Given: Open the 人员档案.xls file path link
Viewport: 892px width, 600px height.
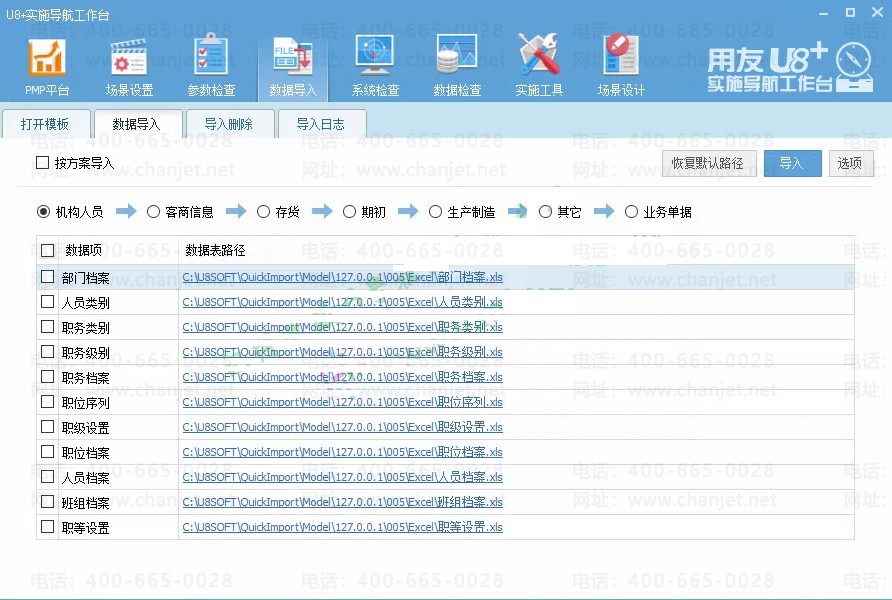Looking at the screenshot, I should pyautogui.click(x=342, y=478).
